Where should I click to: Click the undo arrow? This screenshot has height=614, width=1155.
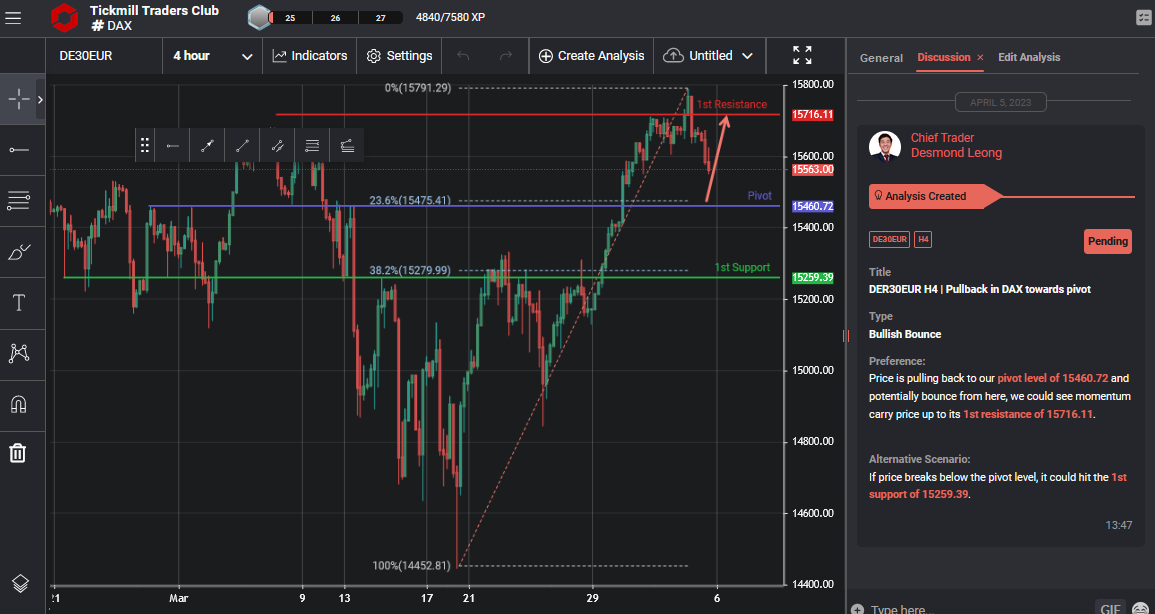463,56
